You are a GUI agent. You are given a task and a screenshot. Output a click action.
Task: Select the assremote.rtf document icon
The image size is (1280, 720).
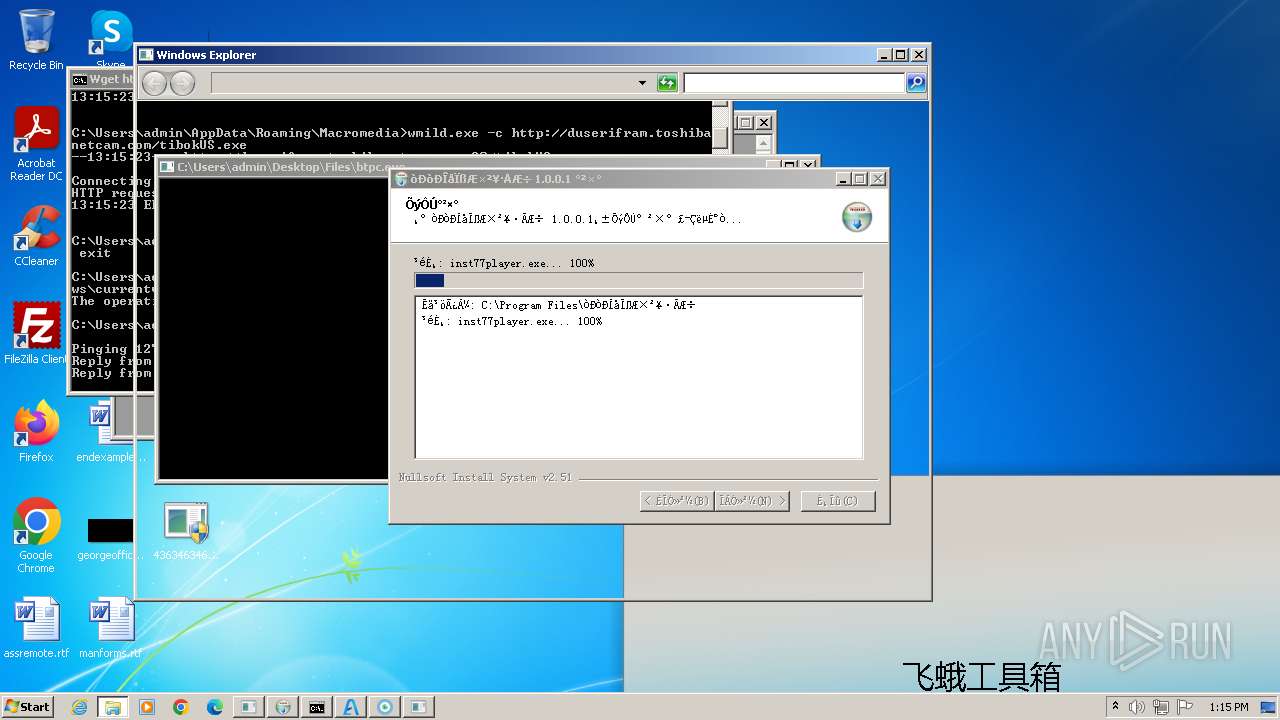point(36,628)
